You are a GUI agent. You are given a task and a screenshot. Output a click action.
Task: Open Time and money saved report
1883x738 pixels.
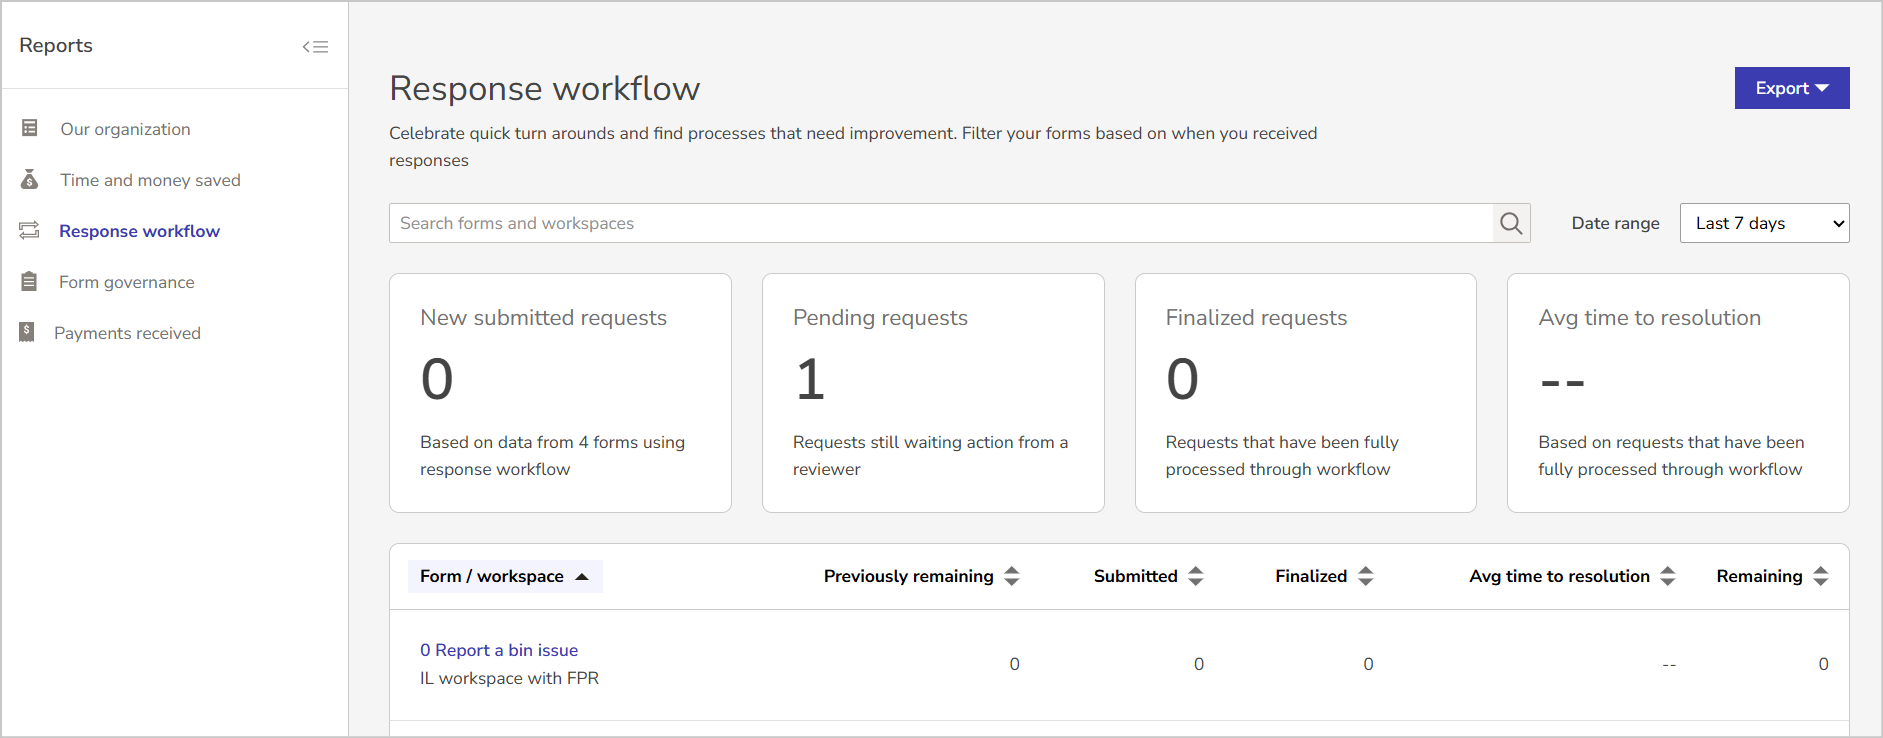click(150, 180)
